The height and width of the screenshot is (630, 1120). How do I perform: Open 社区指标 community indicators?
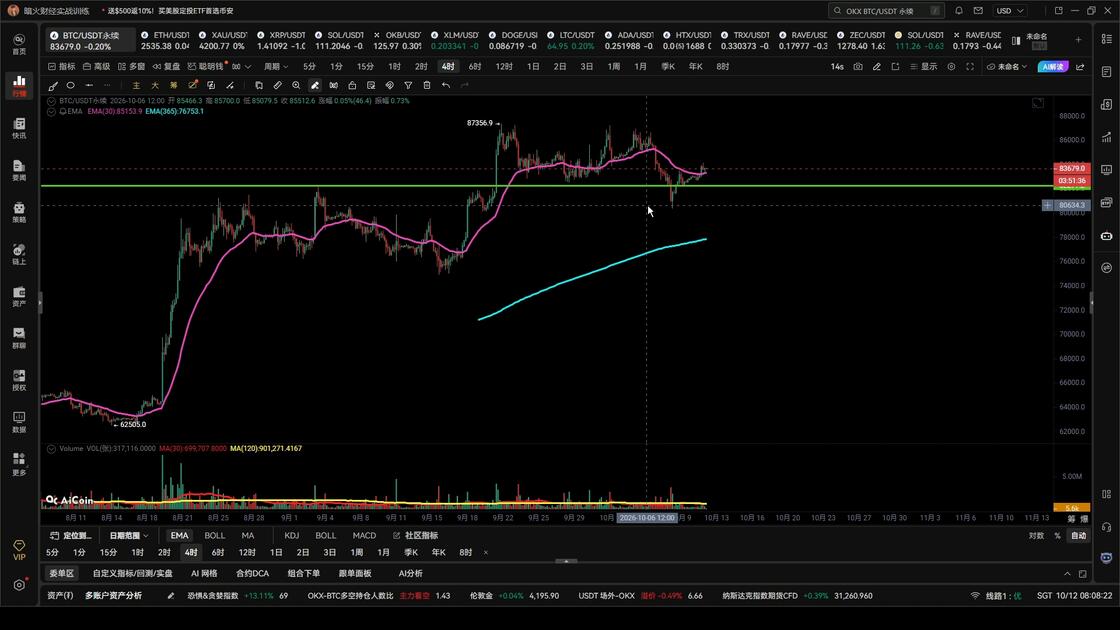[x=416, y=536]
